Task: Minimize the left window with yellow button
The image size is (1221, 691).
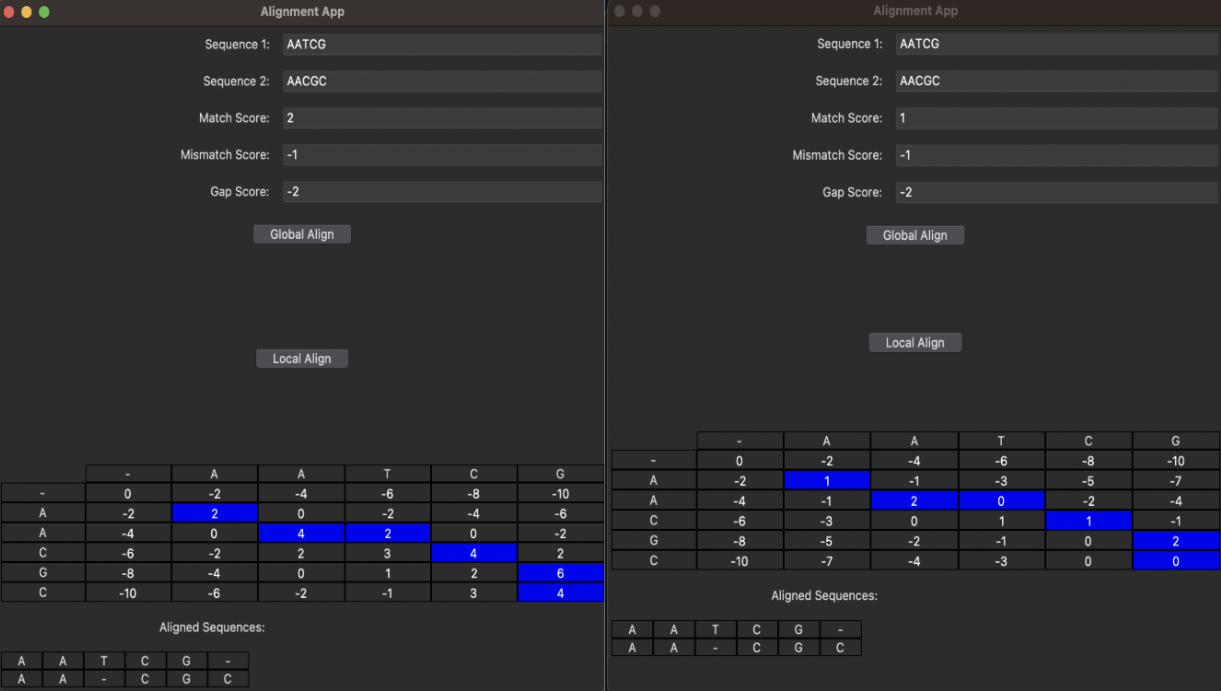Action: click(x=27, y=12)
